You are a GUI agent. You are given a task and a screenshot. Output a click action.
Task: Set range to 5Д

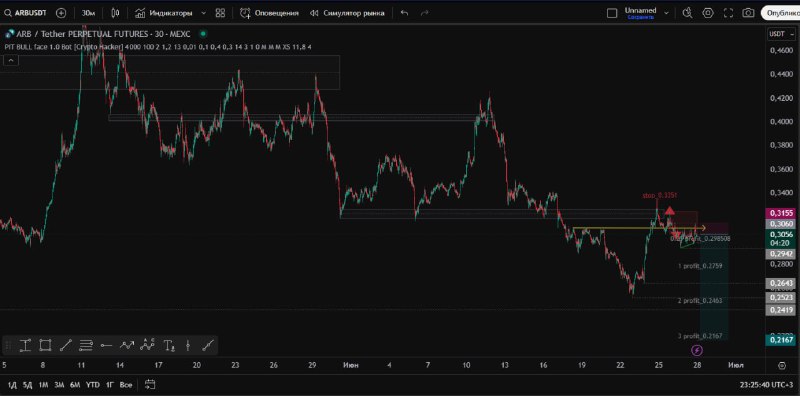[x=28, y=385]
